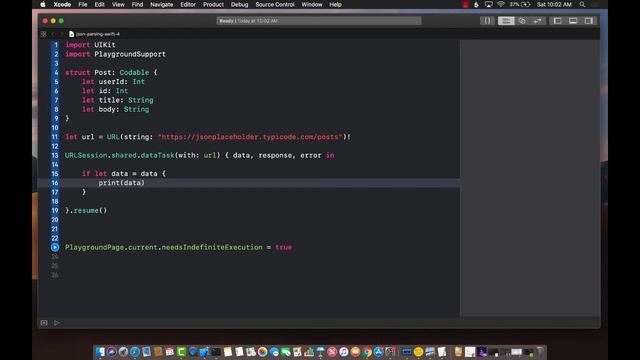The height and width of the screenshot is (360, 640).
Task: Switch to the Version editor arrows button
Action: 538,21
